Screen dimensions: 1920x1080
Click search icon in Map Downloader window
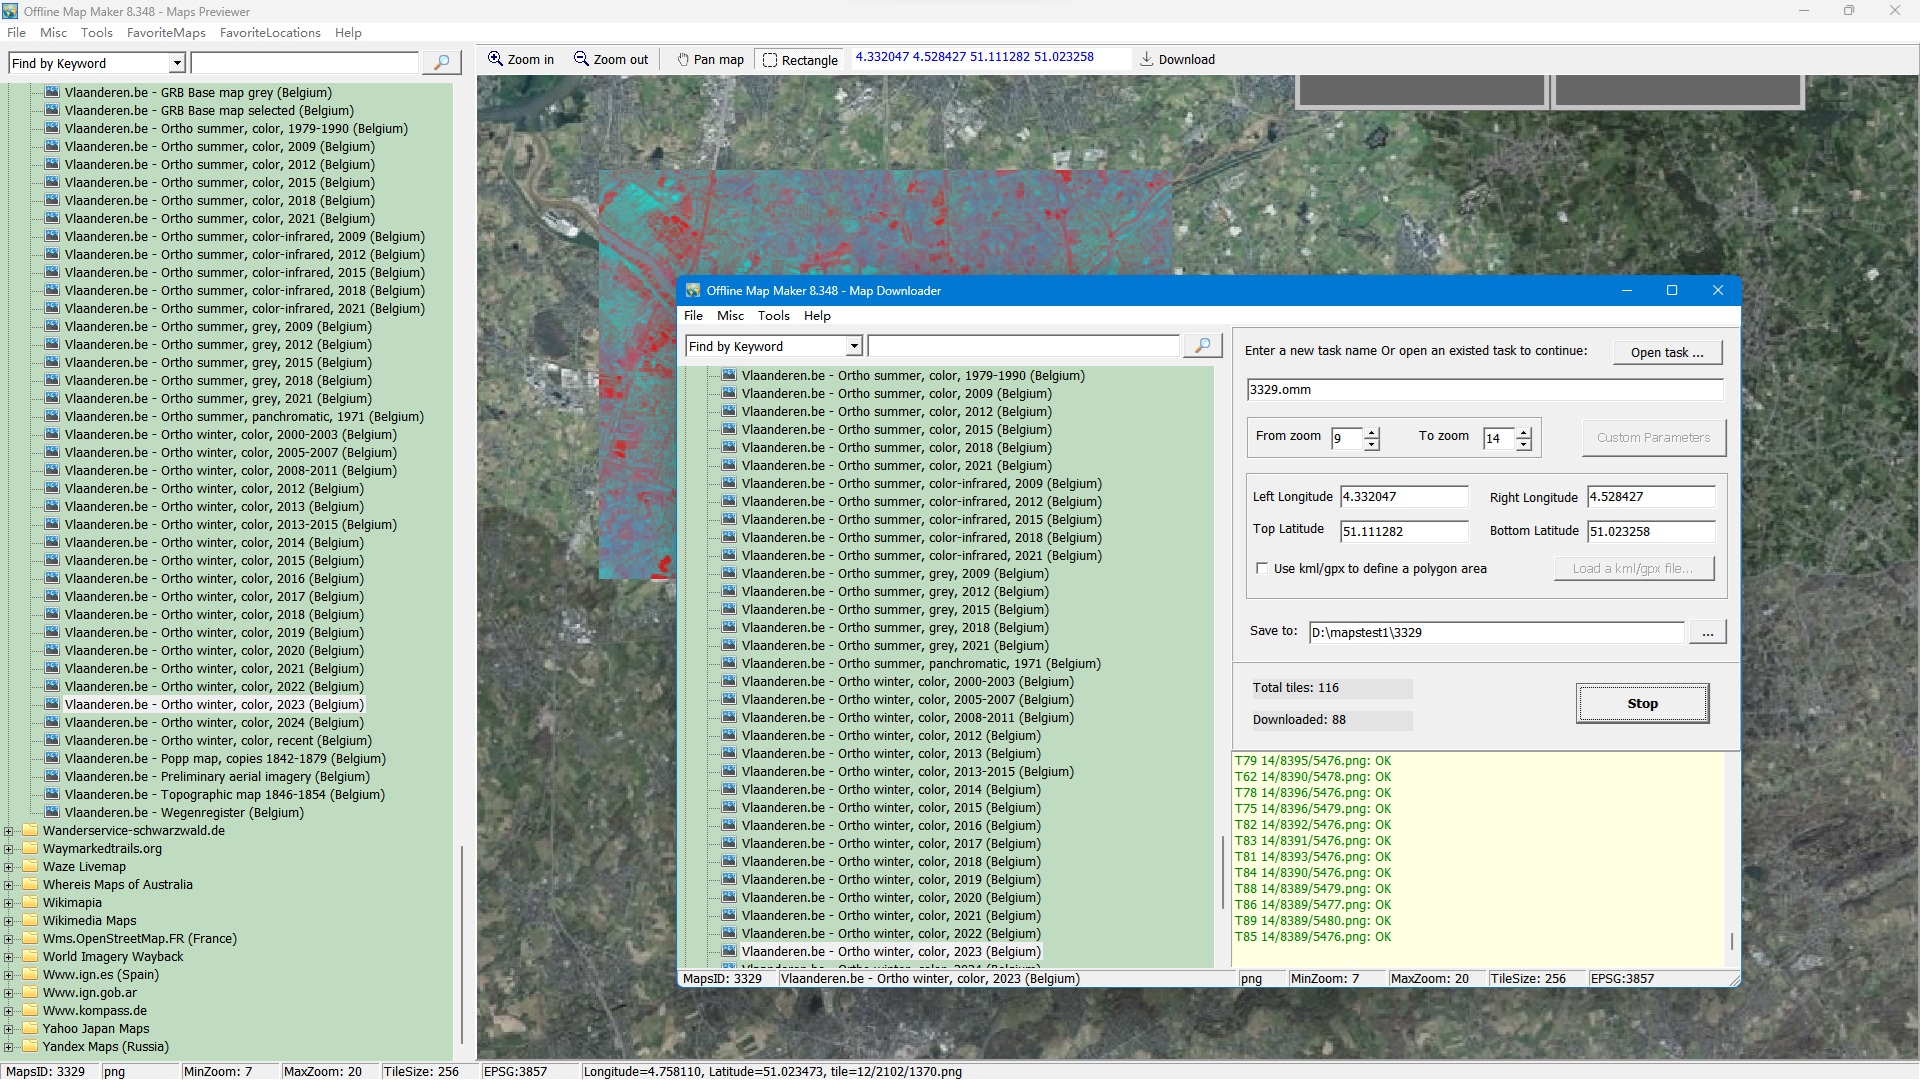[1203, 346]
